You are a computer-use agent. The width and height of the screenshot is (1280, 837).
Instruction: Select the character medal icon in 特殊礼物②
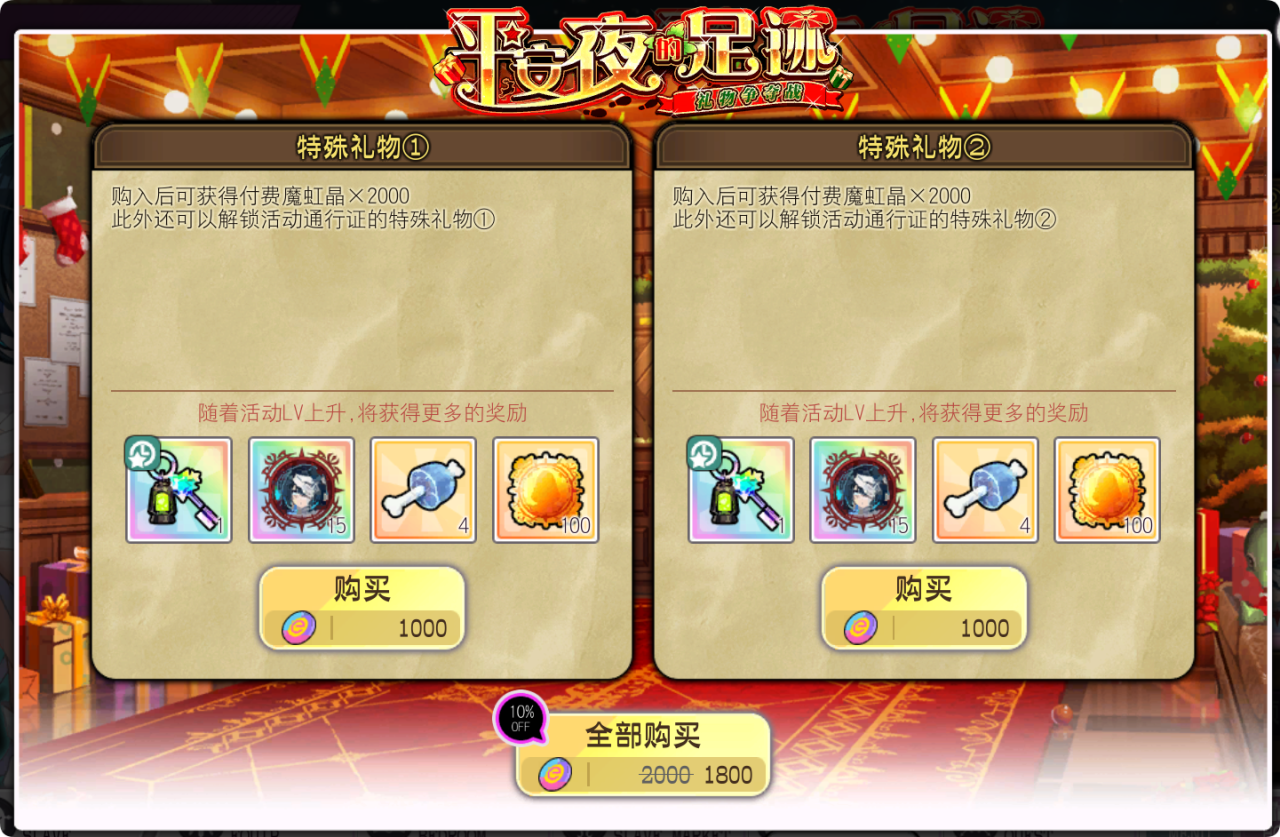[863, 490]
